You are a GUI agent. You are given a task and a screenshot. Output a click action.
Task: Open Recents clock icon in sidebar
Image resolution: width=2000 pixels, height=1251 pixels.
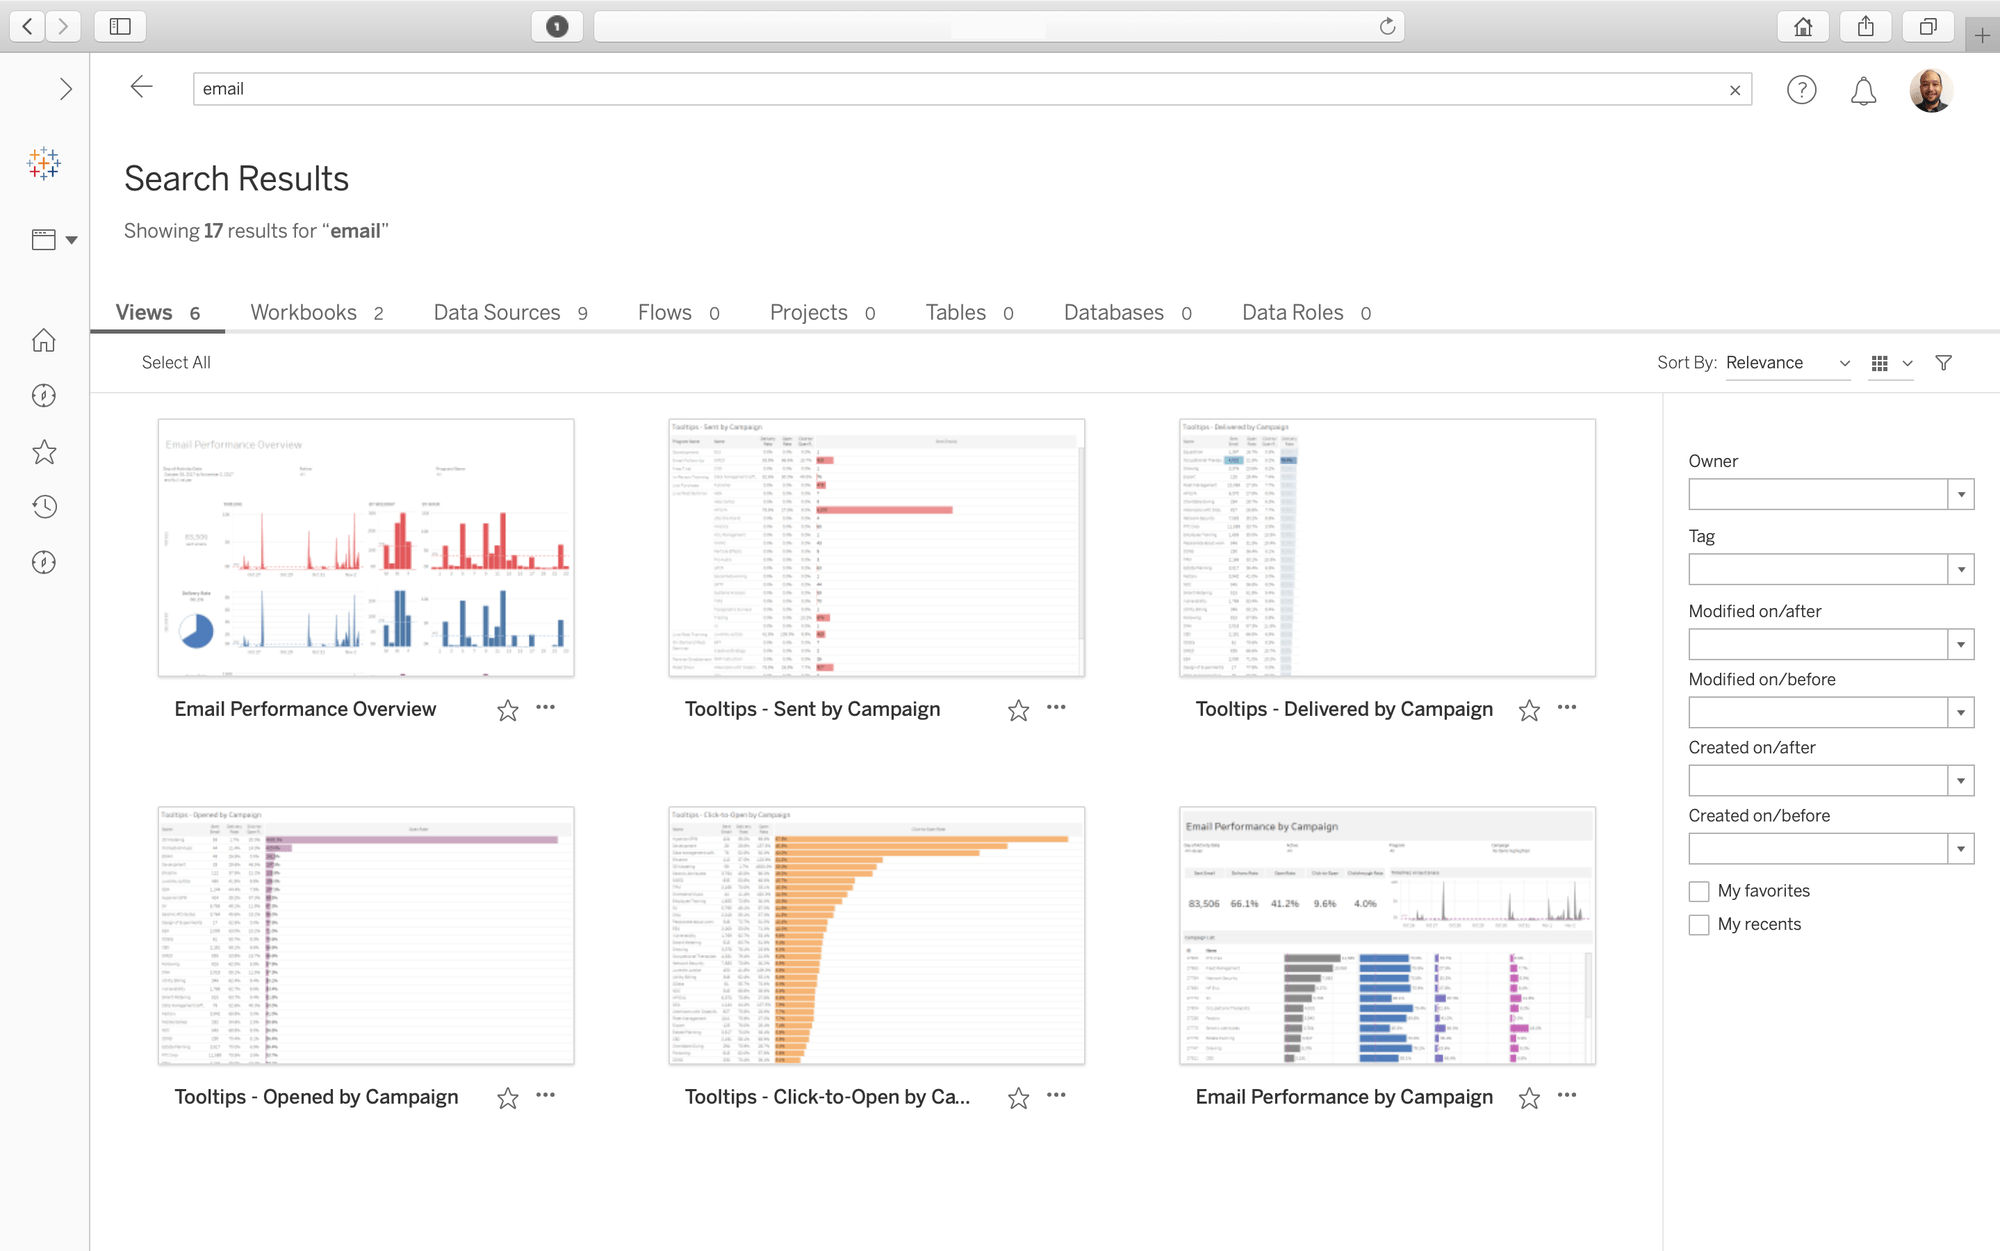[x=44, y=507]
